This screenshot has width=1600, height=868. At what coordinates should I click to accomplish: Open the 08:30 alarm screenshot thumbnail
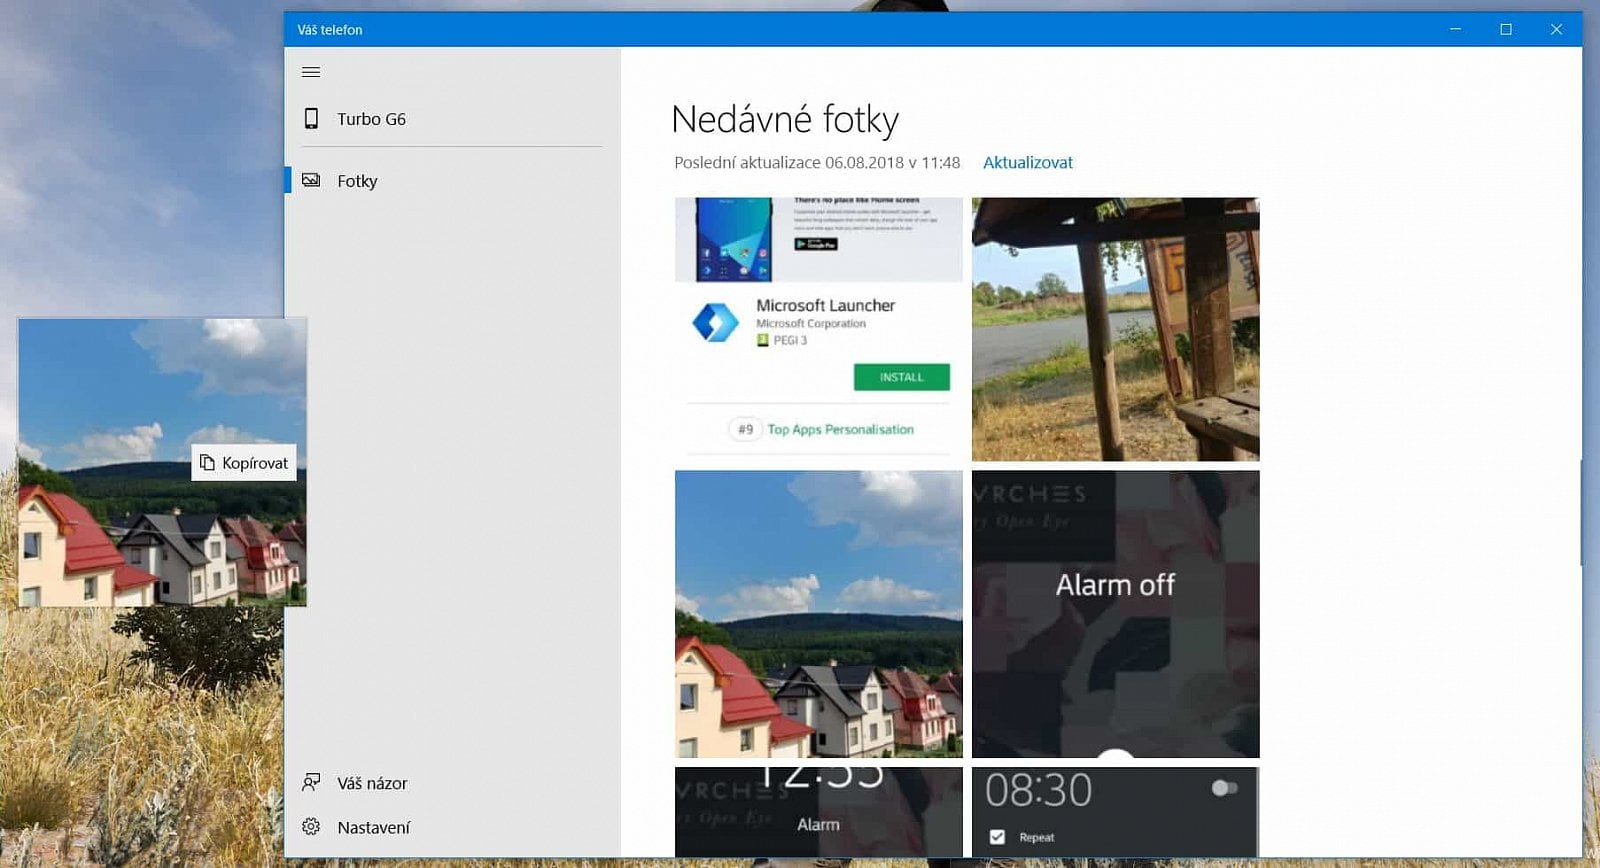pos(1115,812)
